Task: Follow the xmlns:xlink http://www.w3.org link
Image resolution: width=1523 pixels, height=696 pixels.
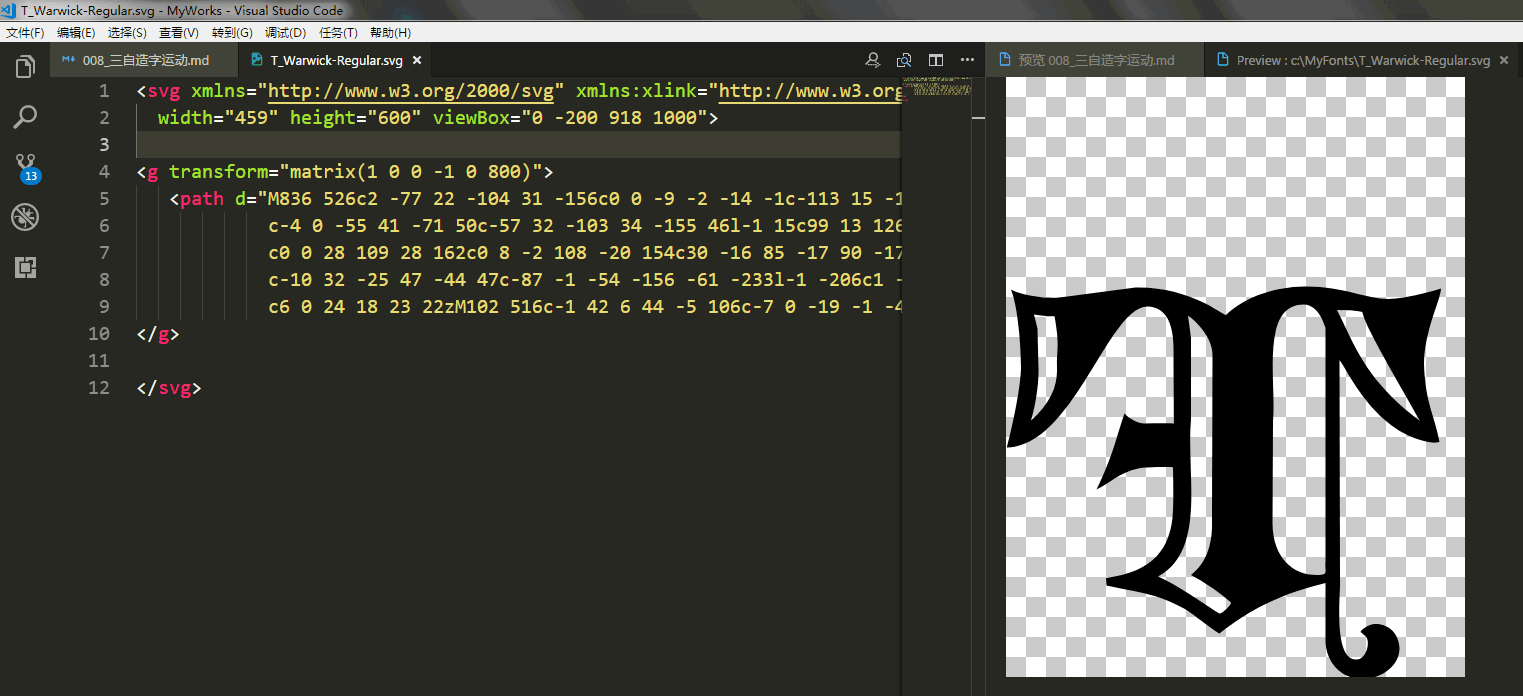Action: [x=812, y=91]
